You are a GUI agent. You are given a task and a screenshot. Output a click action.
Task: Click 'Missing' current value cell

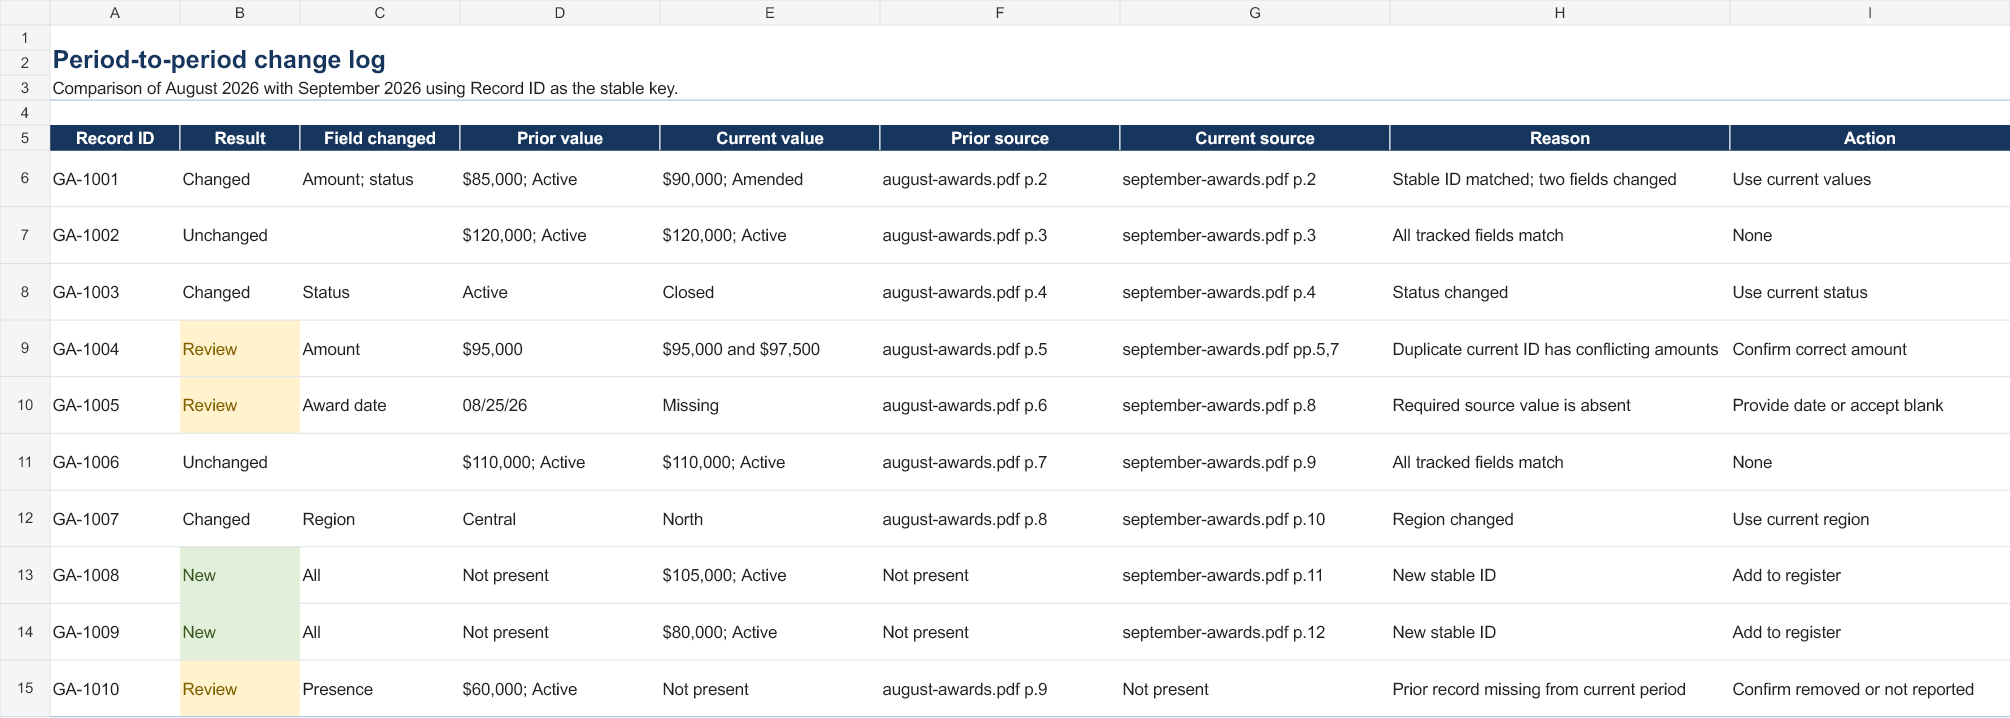(x=770, y=405)
